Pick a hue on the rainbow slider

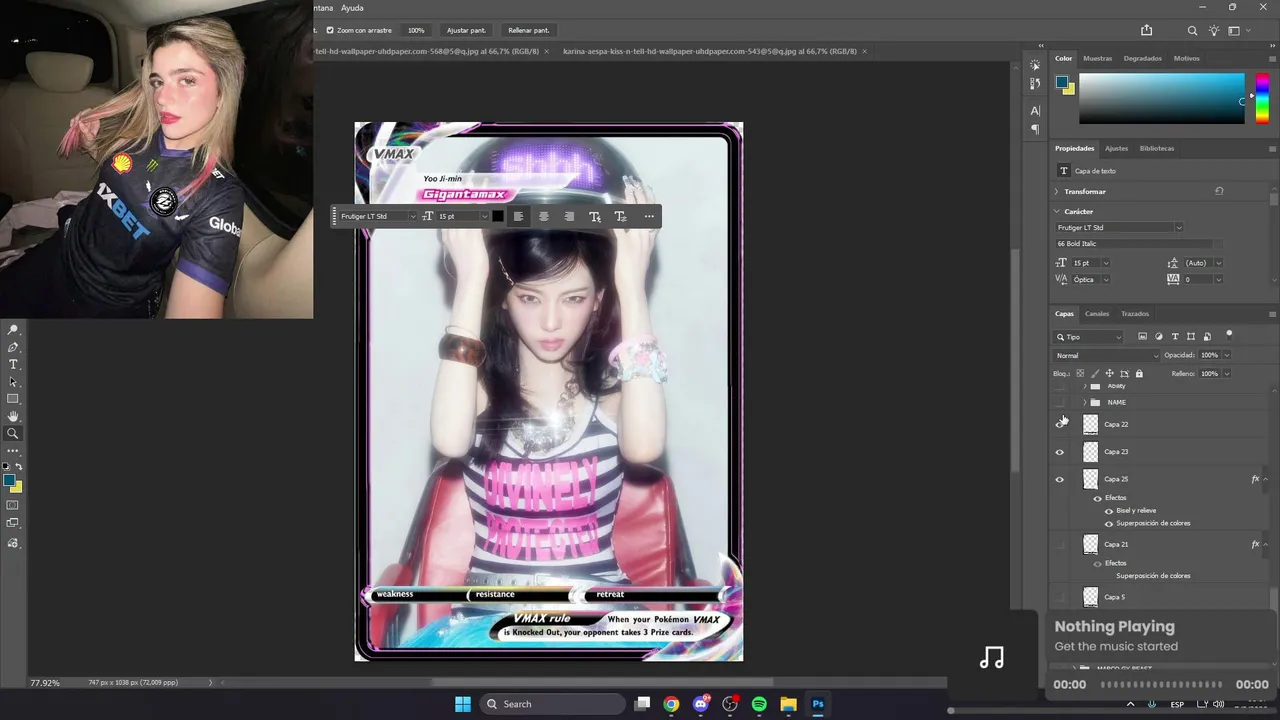1262,98
